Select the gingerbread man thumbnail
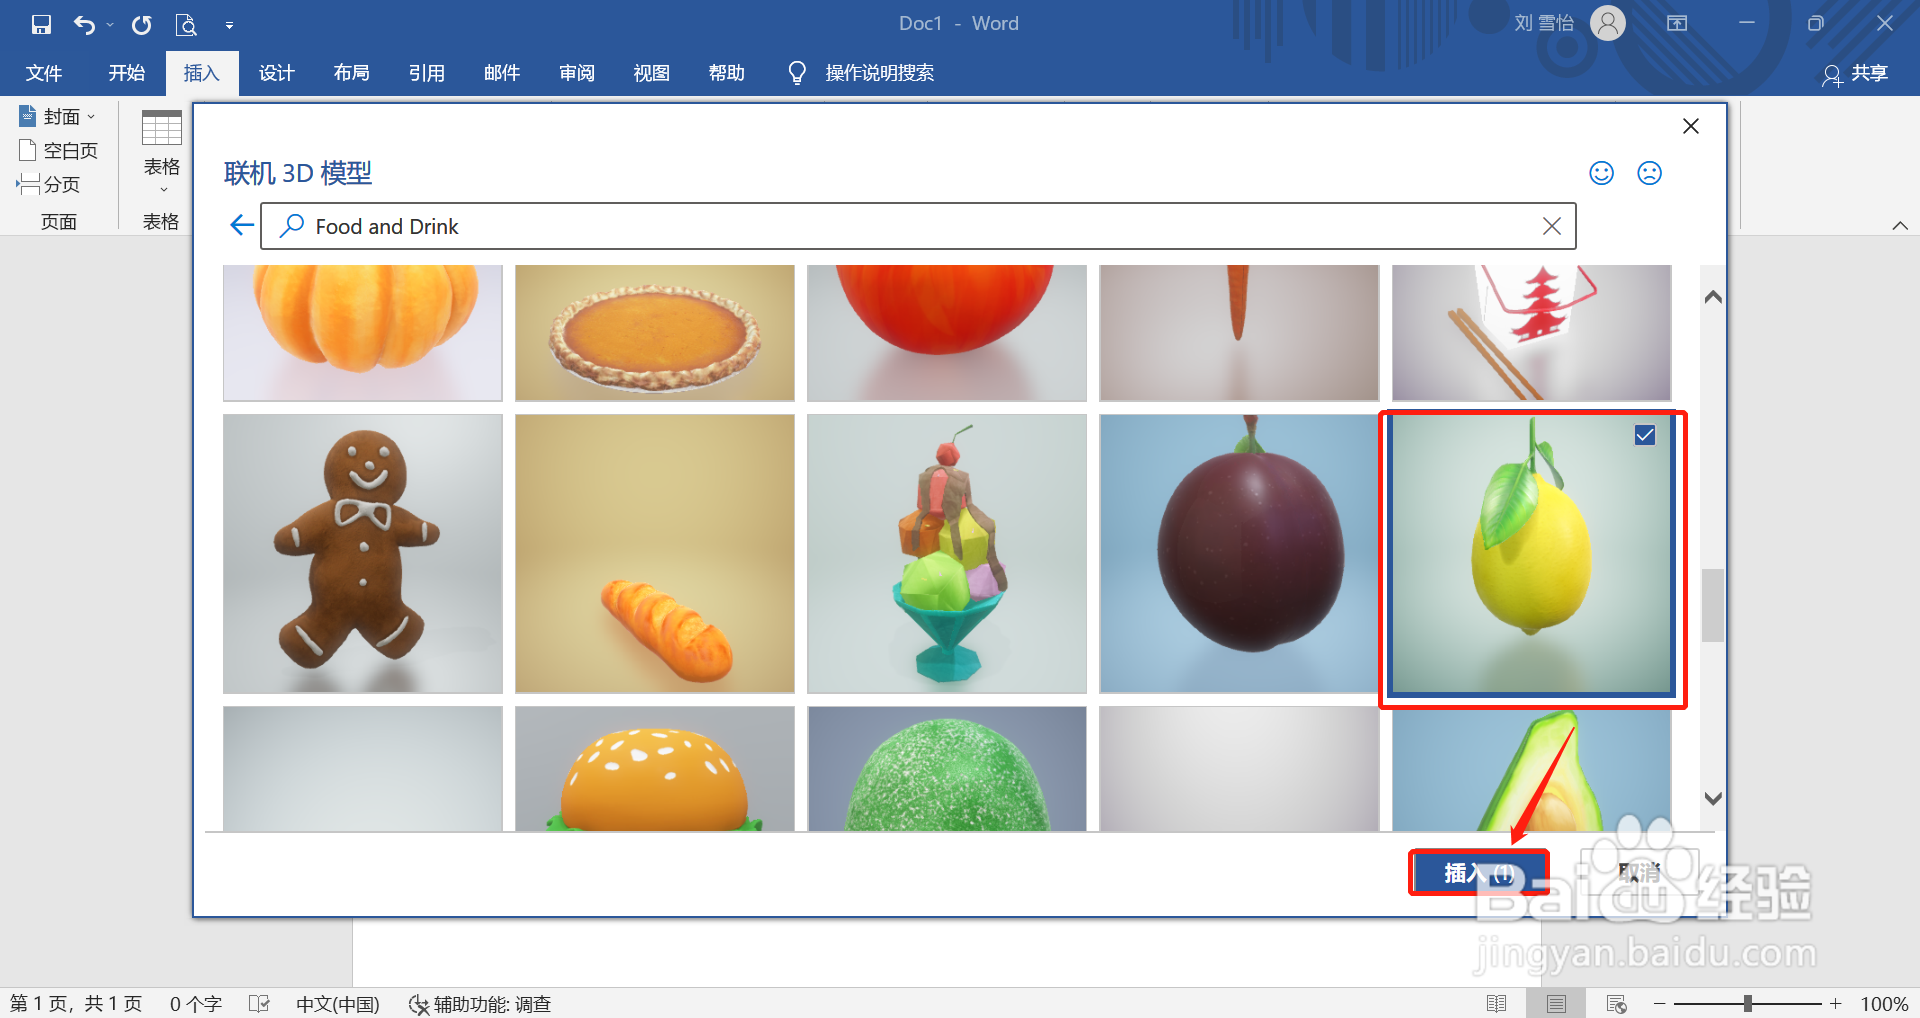This screenshot has width=1920, height=1018. click(x=362, y=554)
